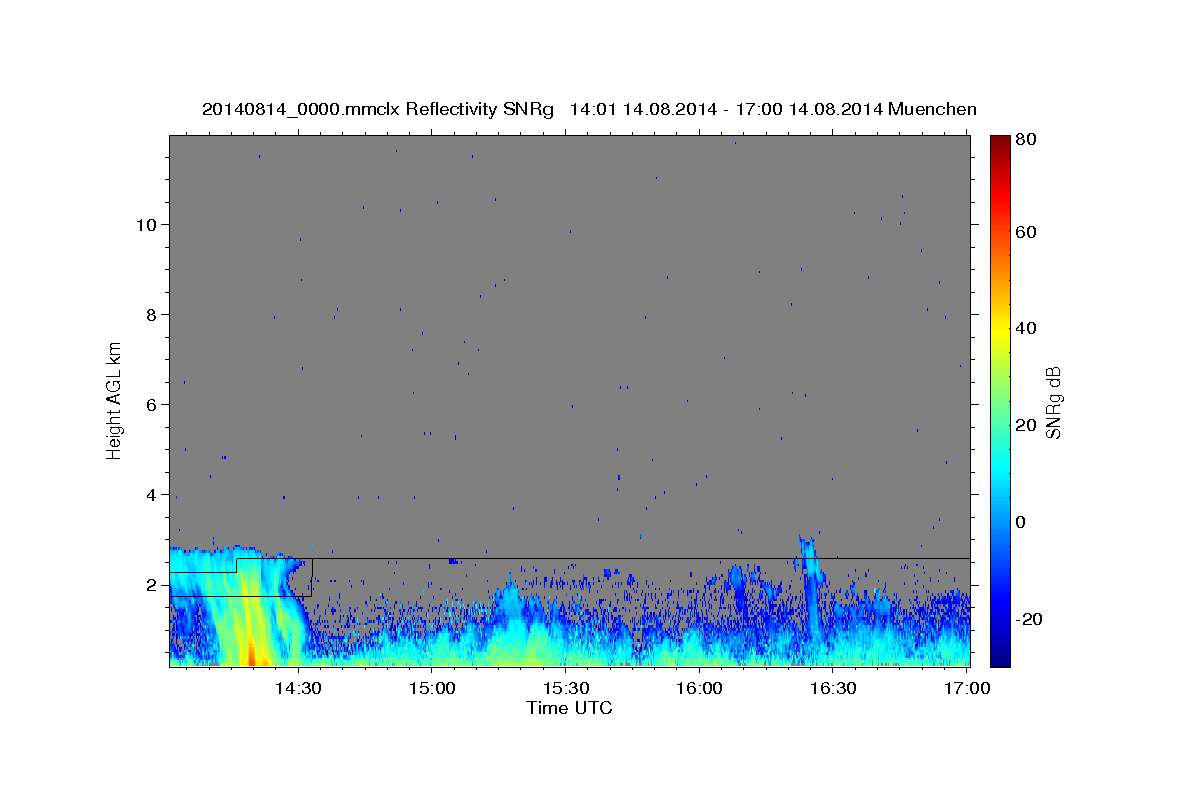Click the 15:00 time tick label

432,689
